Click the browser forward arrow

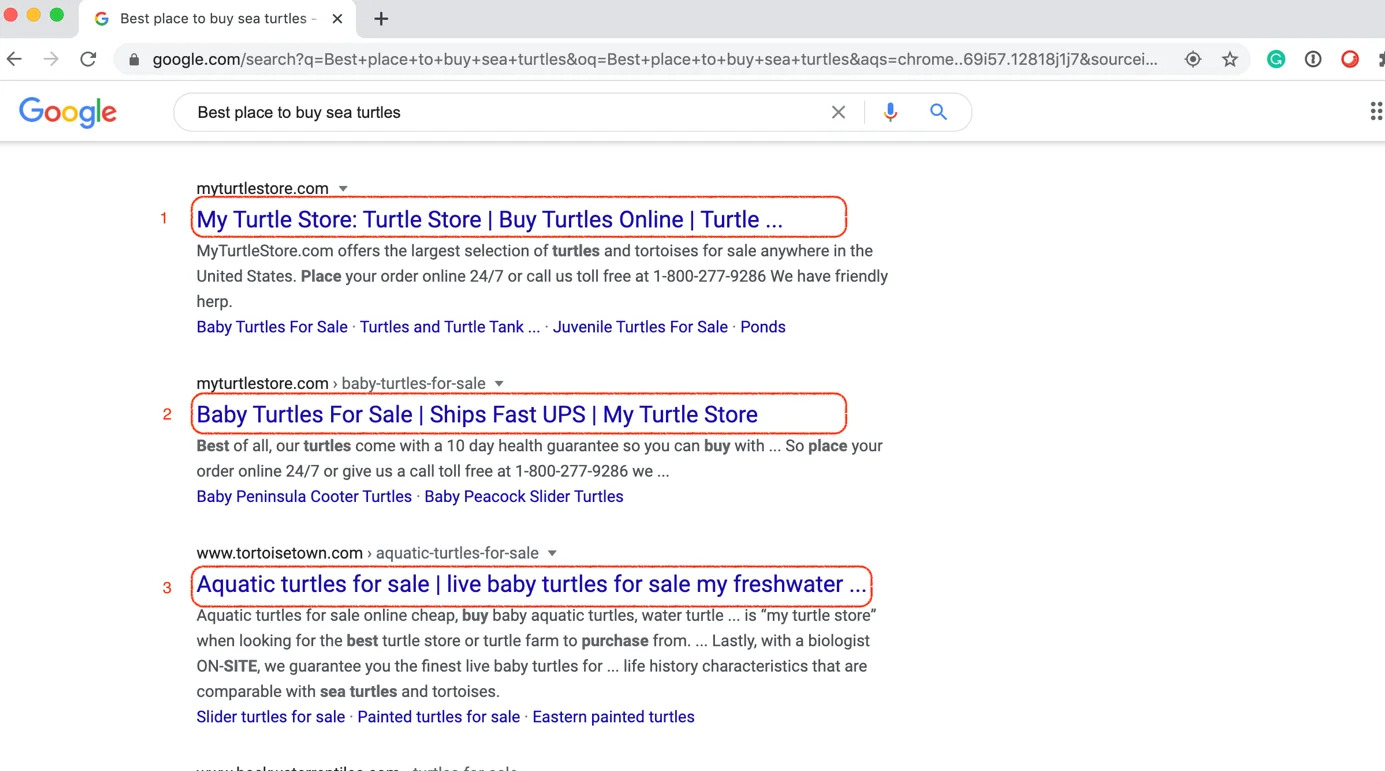tap(51, 59)
